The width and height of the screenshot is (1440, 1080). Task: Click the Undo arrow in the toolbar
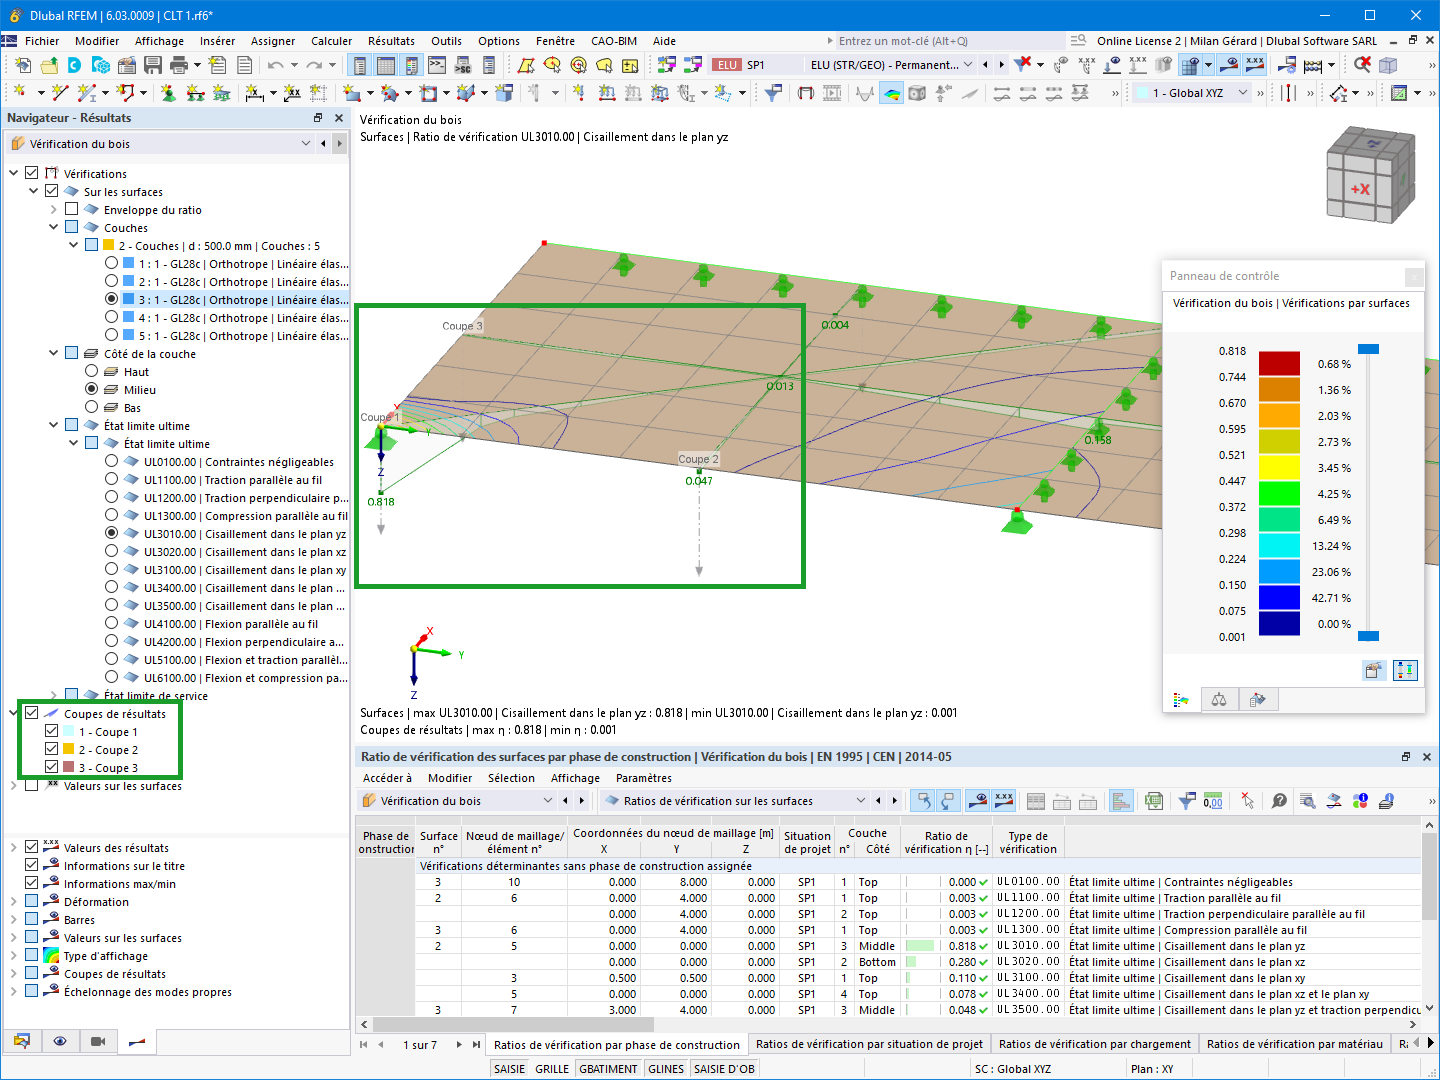click(275, 65)
